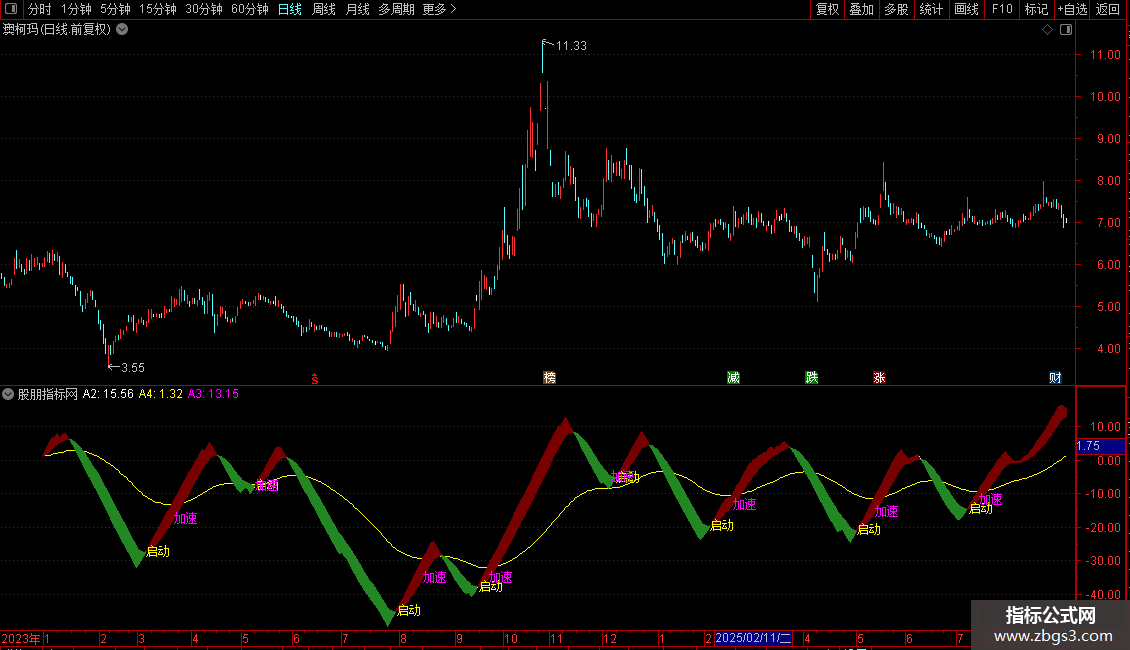Click the A3: 13.15 indicator value
Image resolution: width=1130 pixels, height=650 pixels.
point(213,394)
